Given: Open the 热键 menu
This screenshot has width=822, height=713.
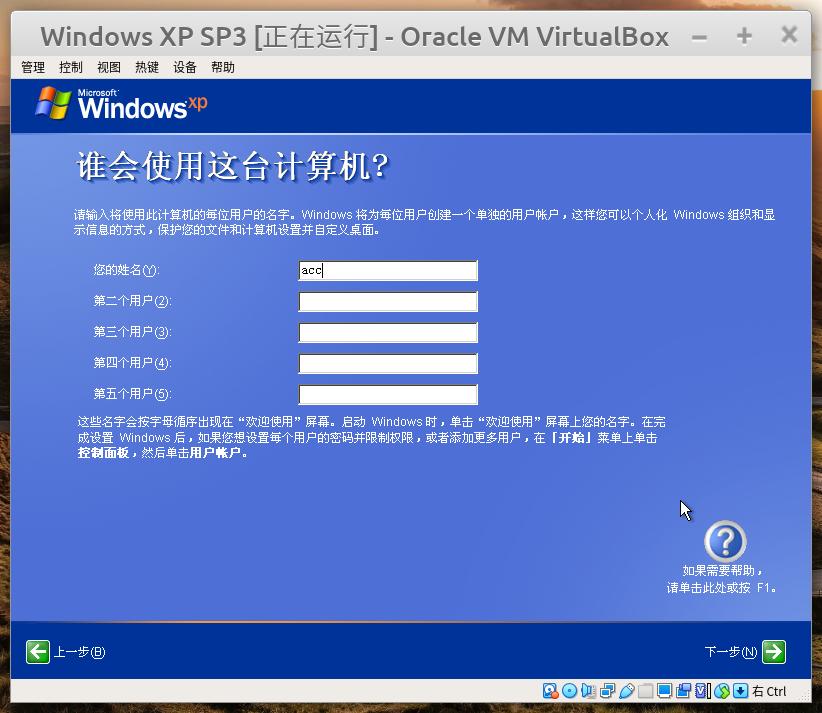Looking at the screenshot, I should tap(146, 67).
